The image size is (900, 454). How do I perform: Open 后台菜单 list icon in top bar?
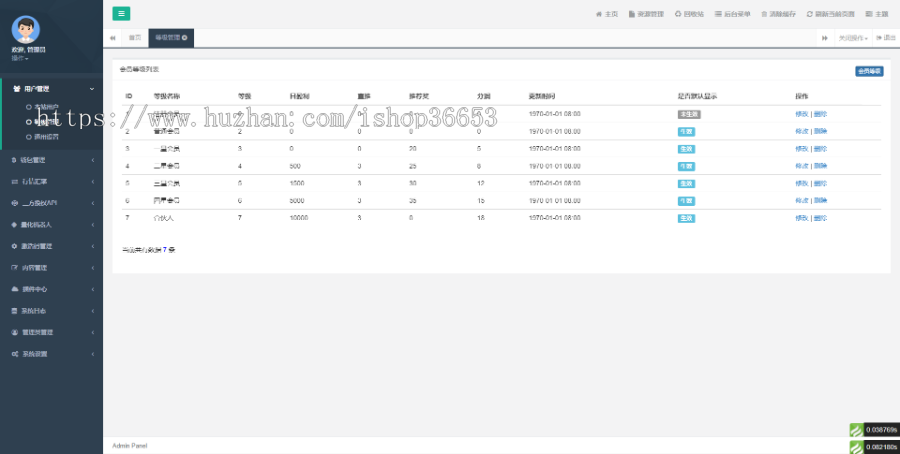coord(718,14)
